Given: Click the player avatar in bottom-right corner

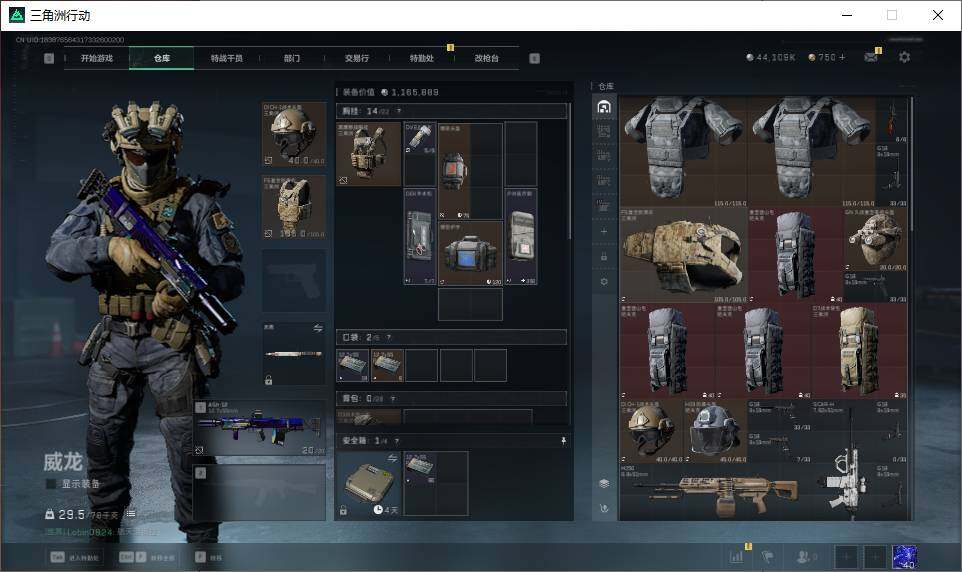Looking at the screenshot, I should (904, 557).
